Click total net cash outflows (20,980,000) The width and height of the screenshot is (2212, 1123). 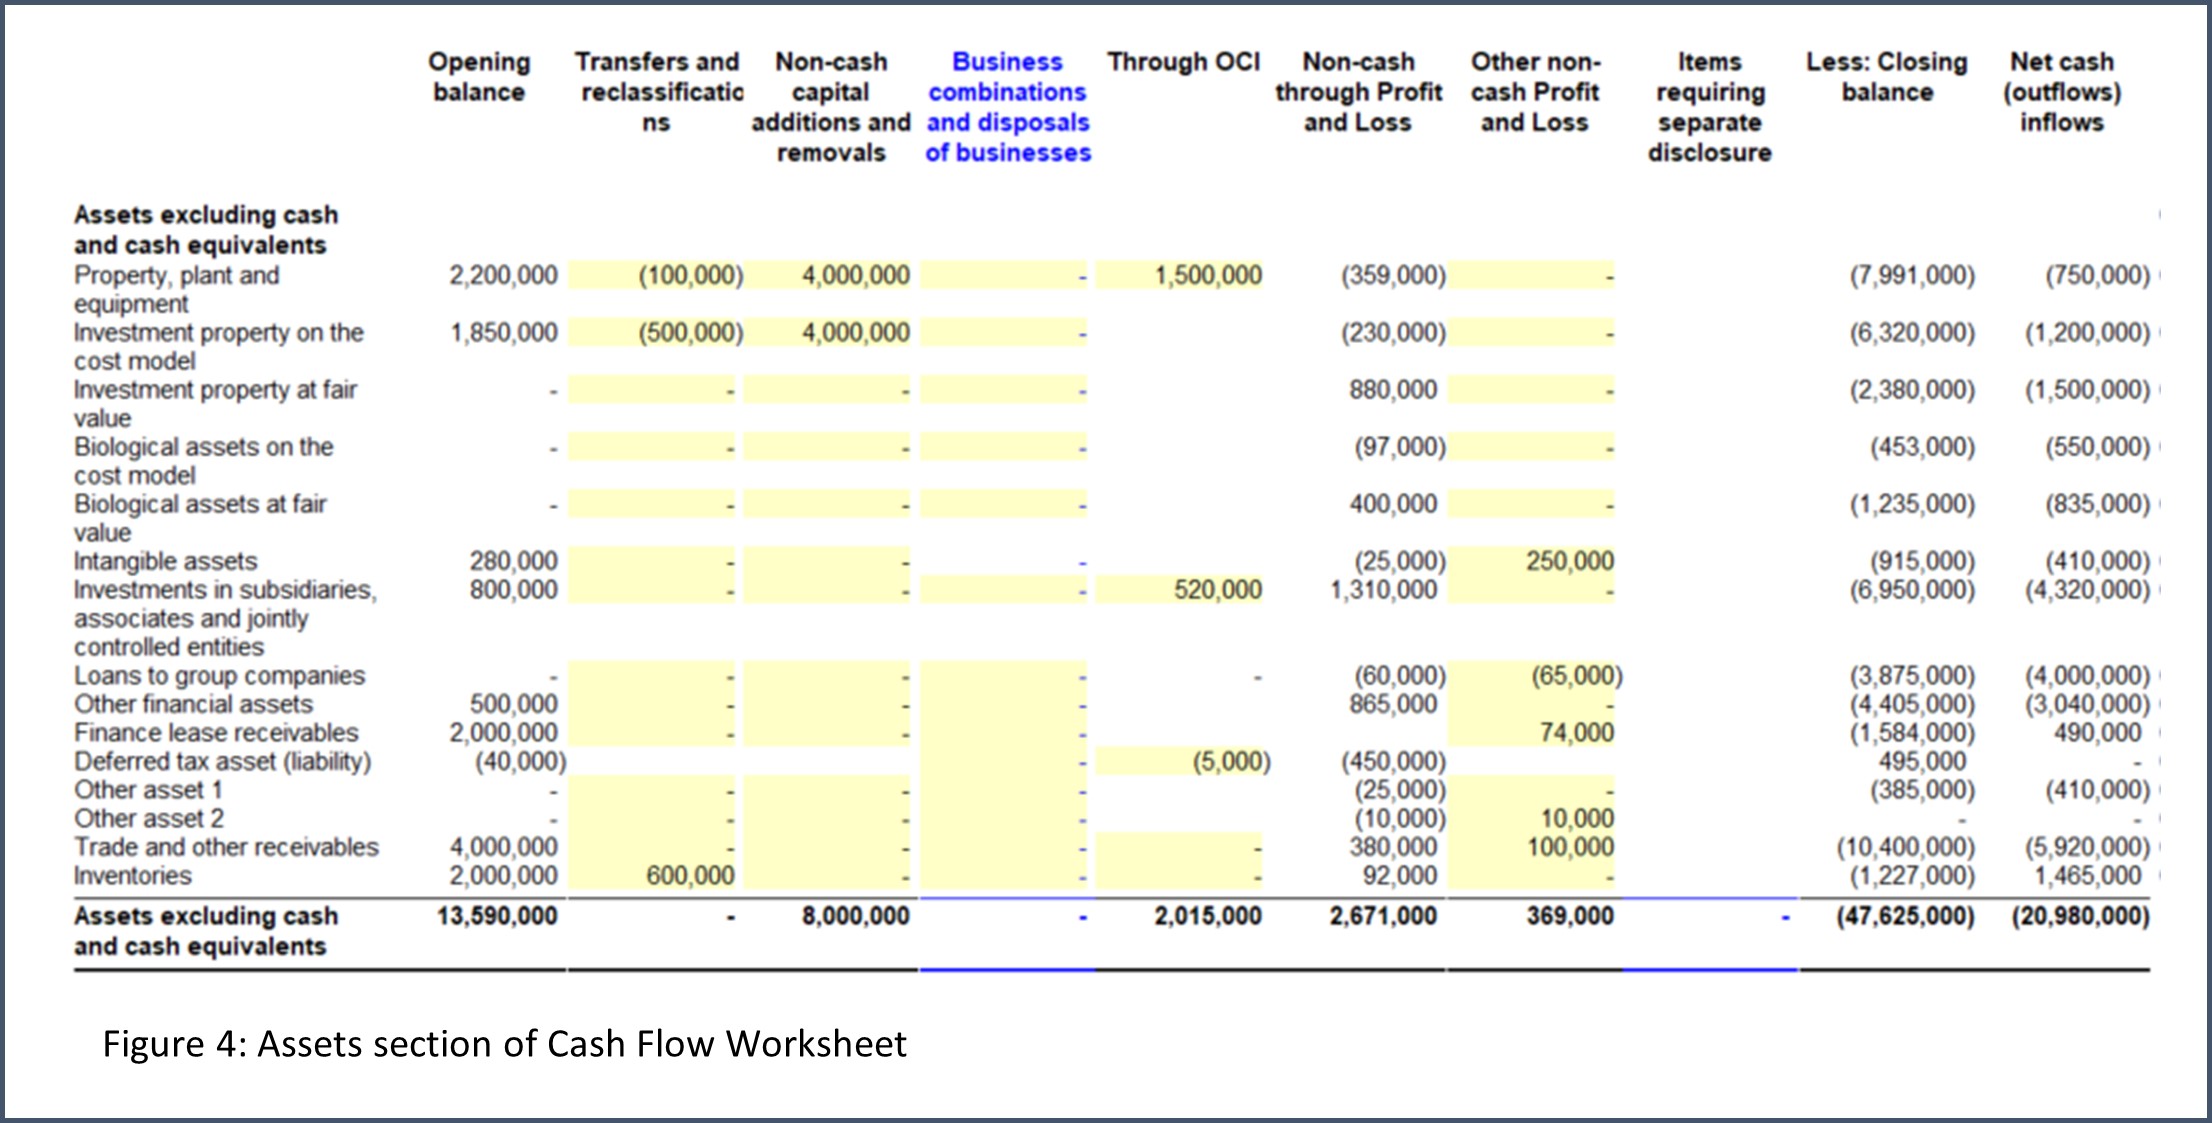(x=2079, y=916)
